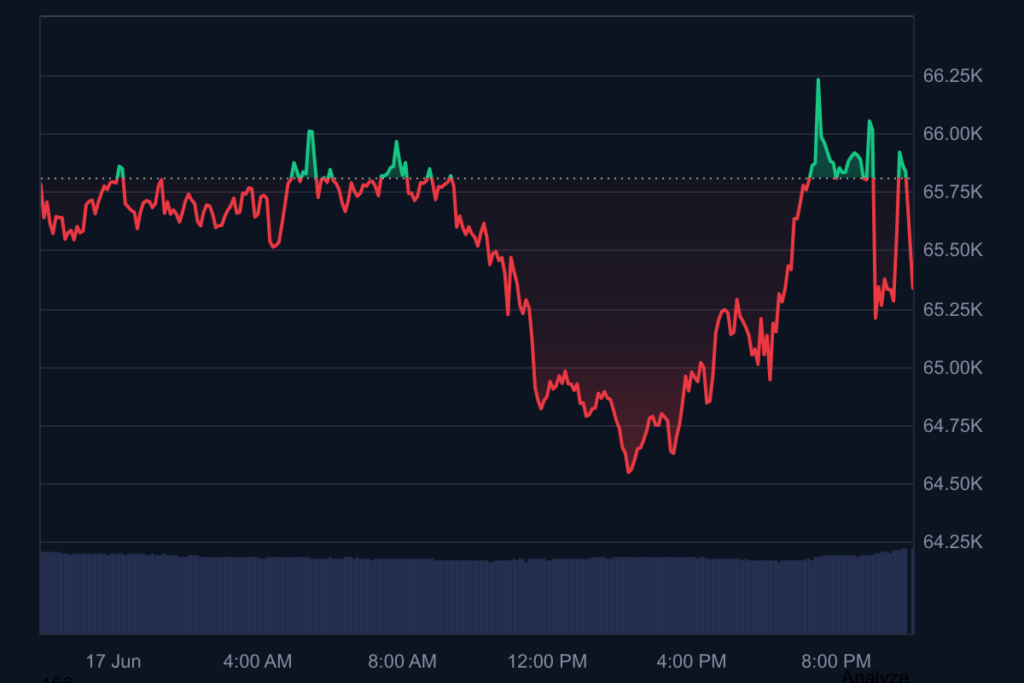1024x683 pixels.
Task: Click the 65.00K price axis label
Action: pyautogui.click(x=952, y=368)
